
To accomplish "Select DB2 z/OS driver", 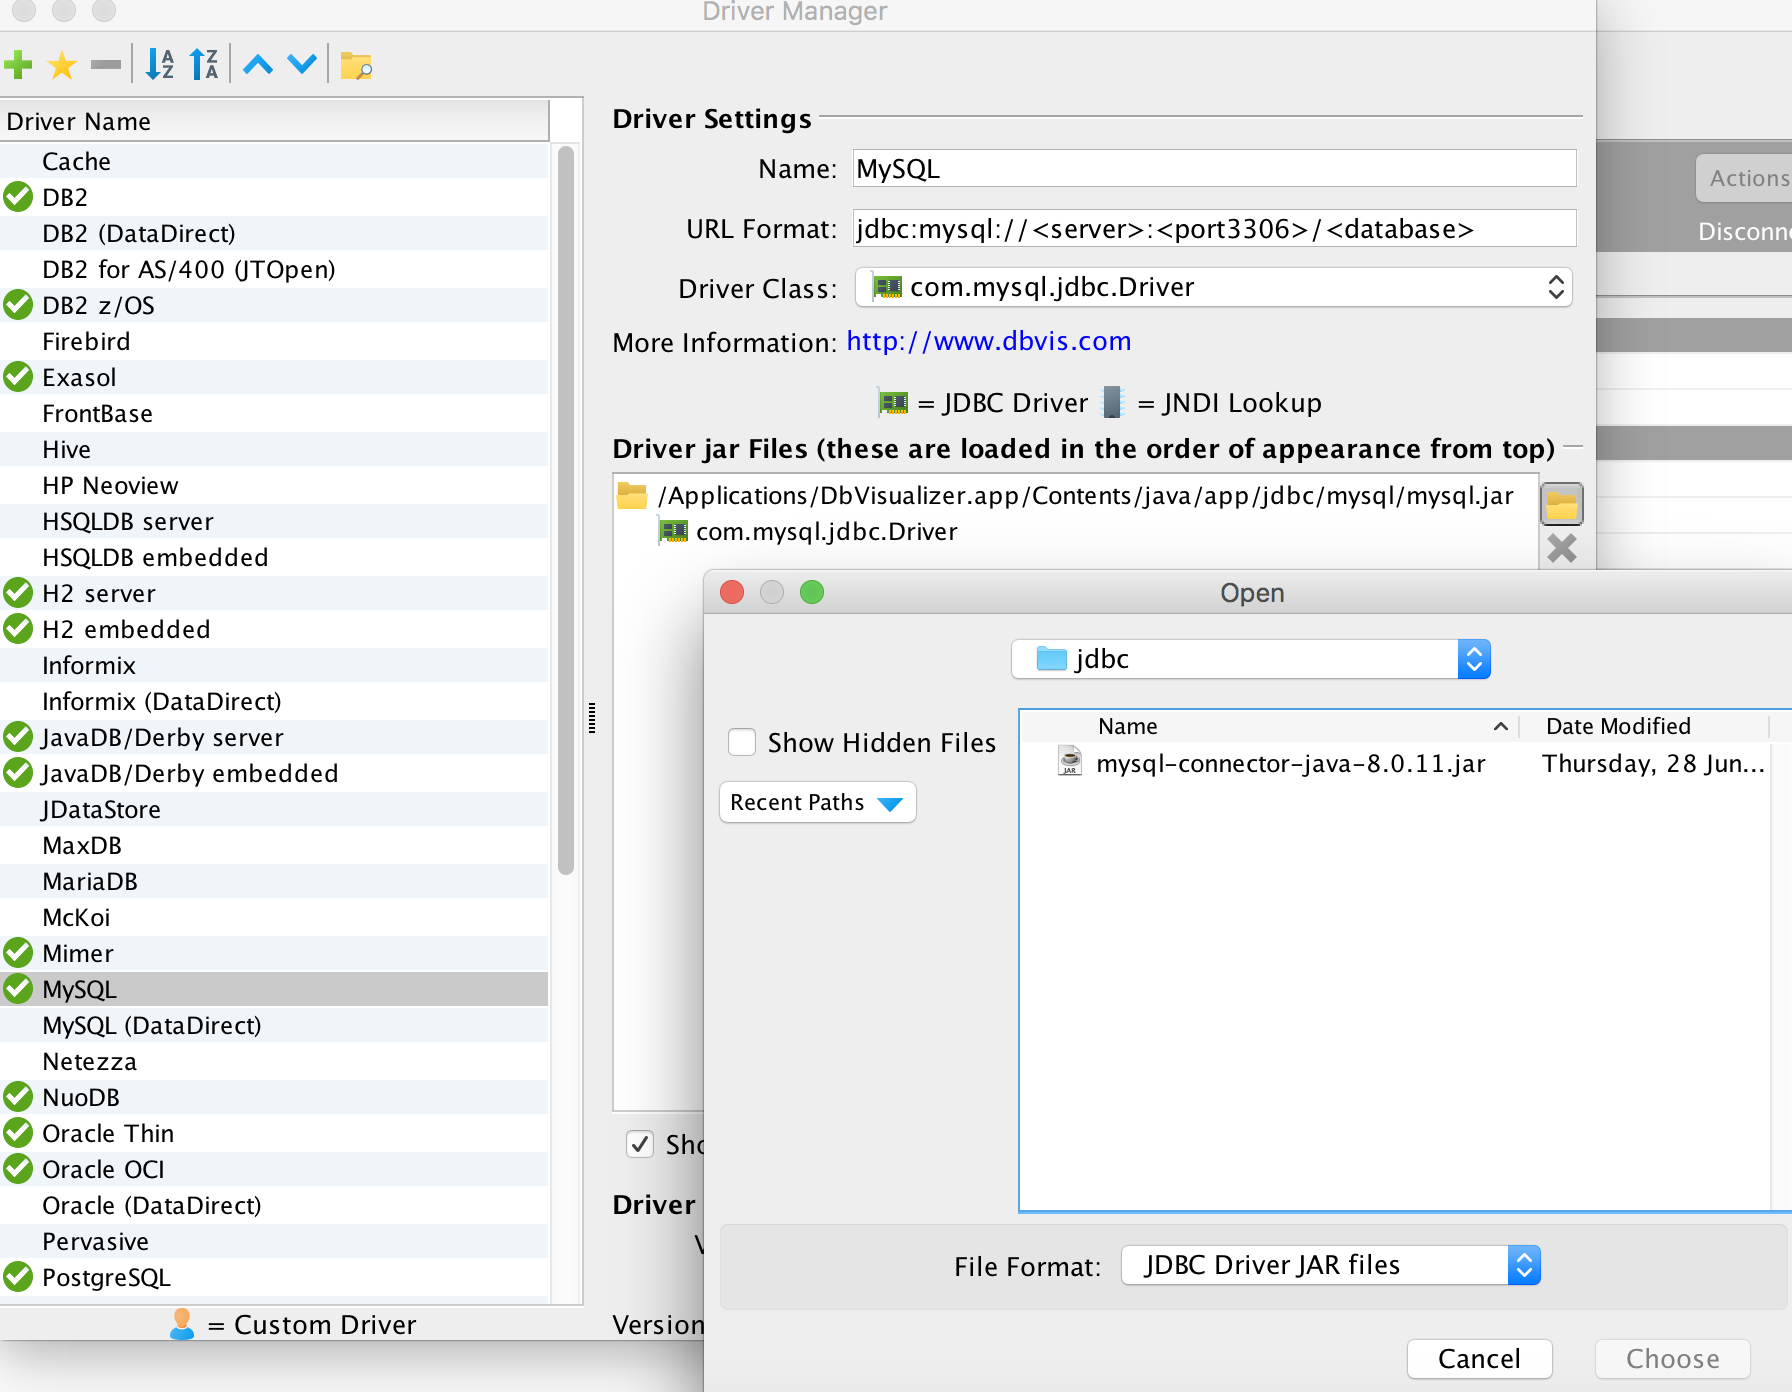I will (x=274, y=305).
